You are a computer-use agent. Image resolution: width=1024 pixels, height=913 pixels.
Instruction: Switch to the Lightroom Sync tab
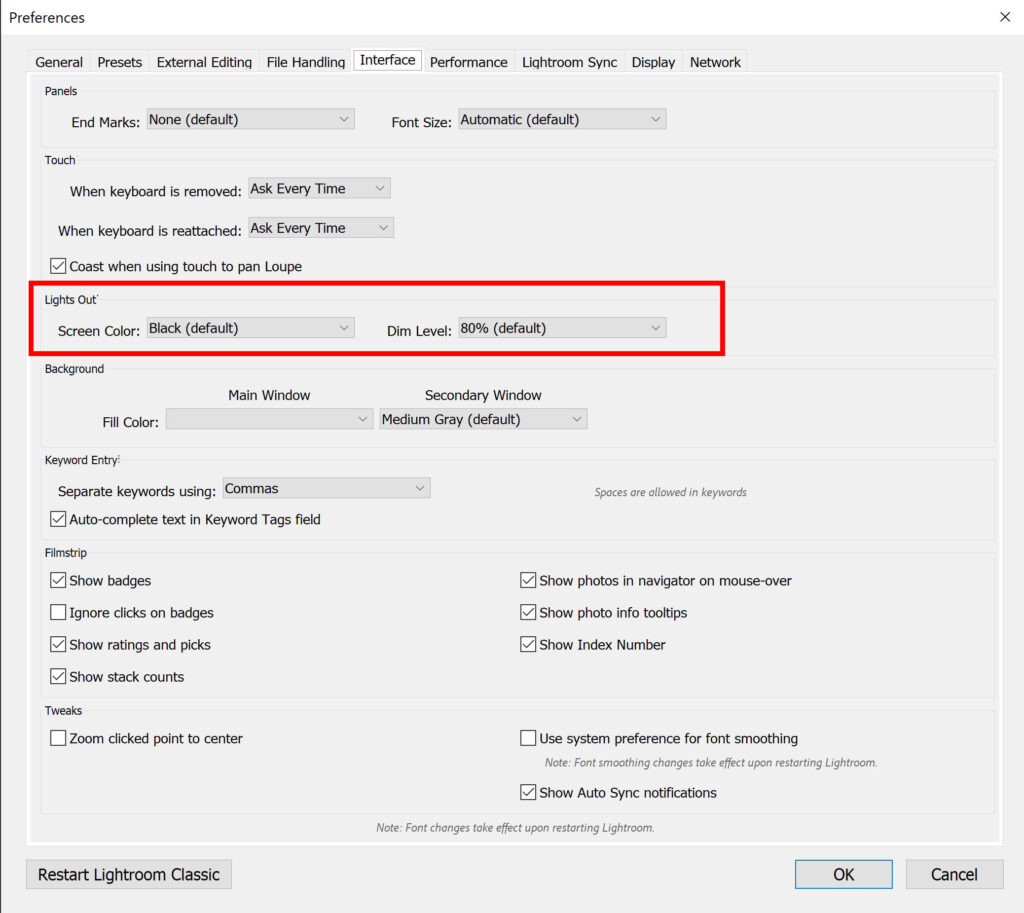pos(569,62)
